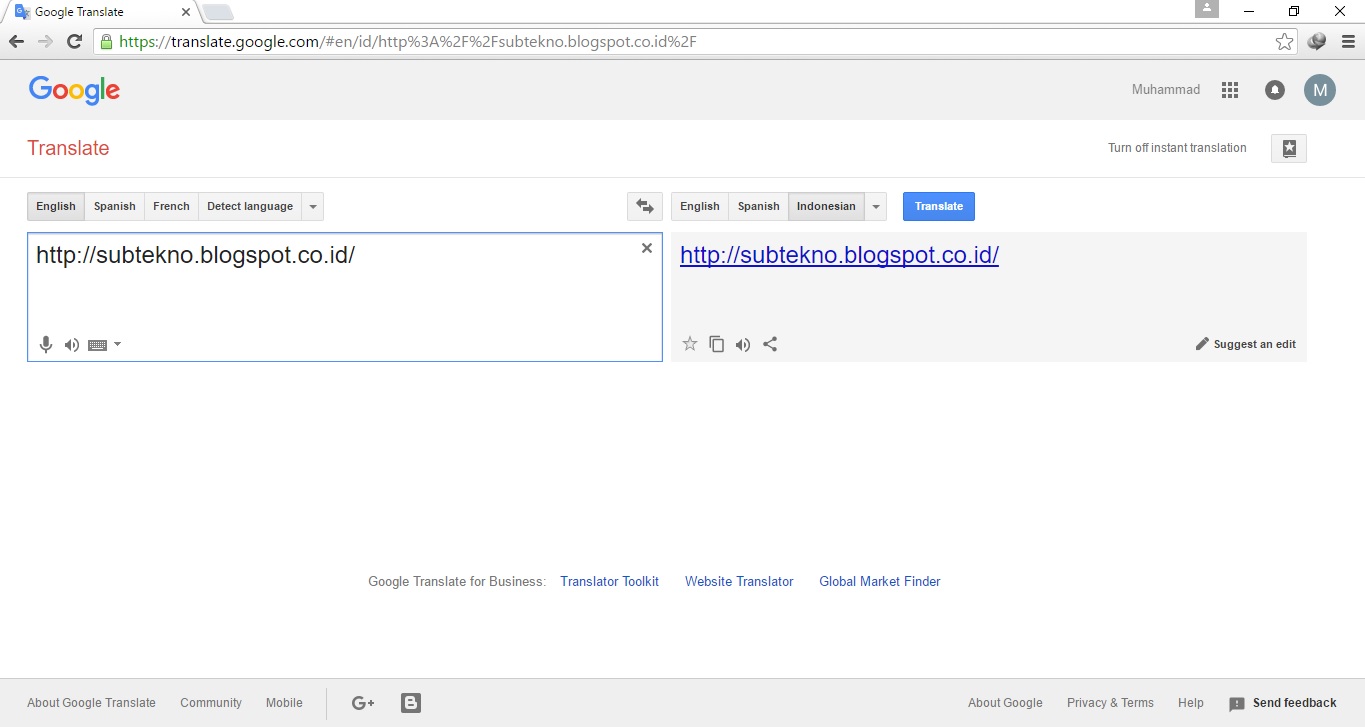Choose Detect language option
1365x727 pixels.
point(250,206)
